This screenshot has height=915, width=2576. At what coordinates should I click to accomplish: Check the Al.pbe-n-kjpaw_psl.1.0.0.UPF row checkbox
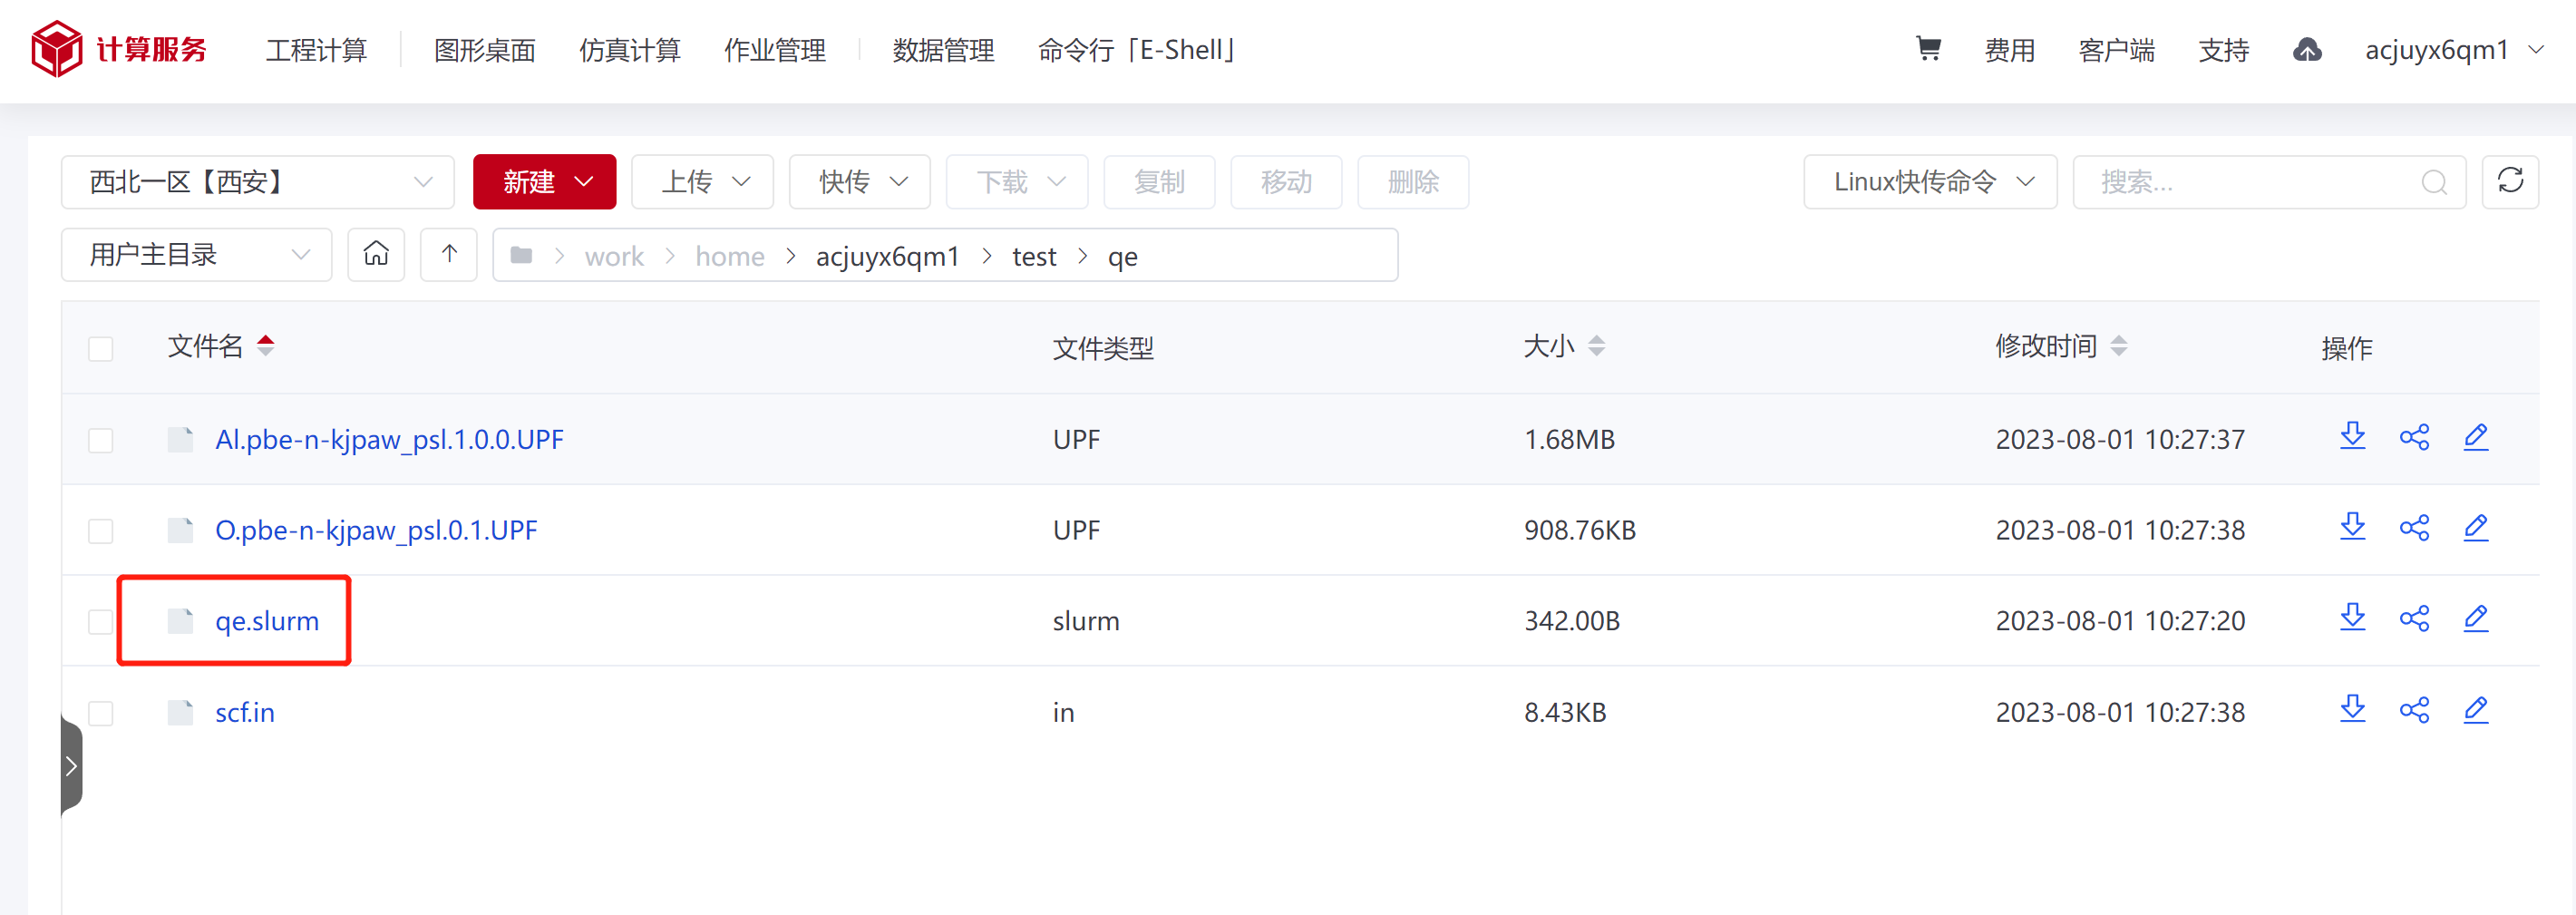pos(100,440)
